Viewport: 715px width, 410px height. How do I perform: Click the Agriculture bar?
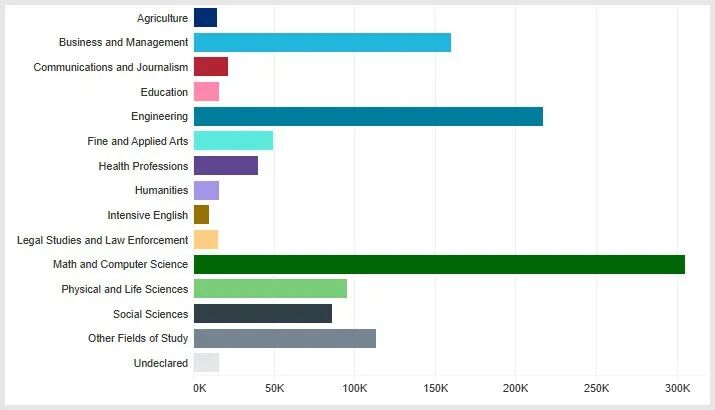click(x=205, y=18)
